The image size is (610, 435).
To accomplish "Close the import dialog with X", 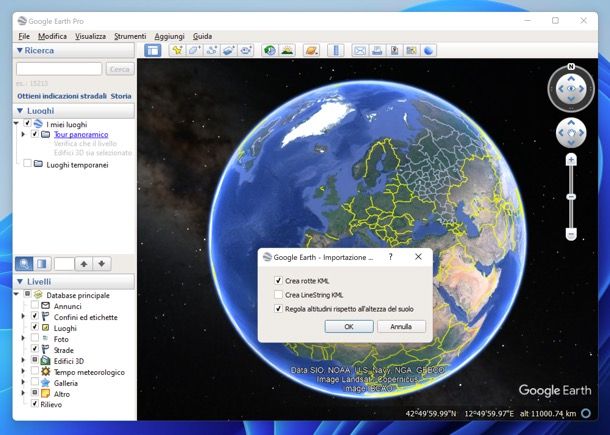I will point(418,257).
